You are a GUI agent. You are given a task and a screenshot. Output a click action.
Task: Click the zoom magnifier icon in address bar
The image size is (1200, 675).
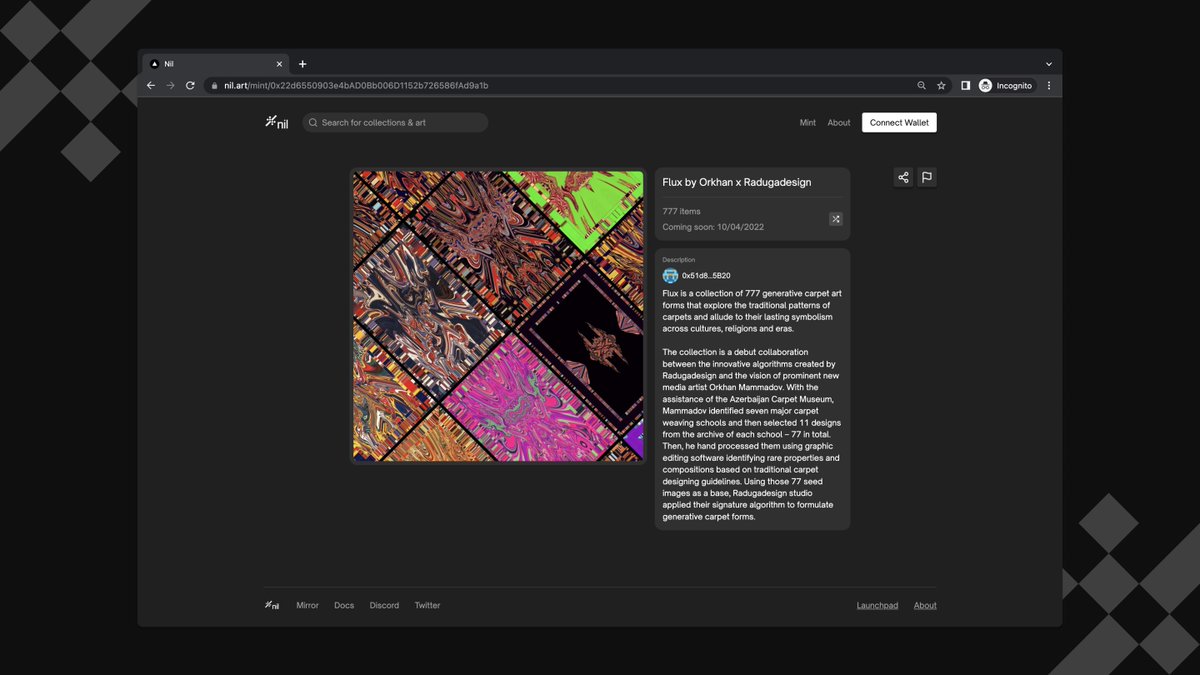point(922,86)
